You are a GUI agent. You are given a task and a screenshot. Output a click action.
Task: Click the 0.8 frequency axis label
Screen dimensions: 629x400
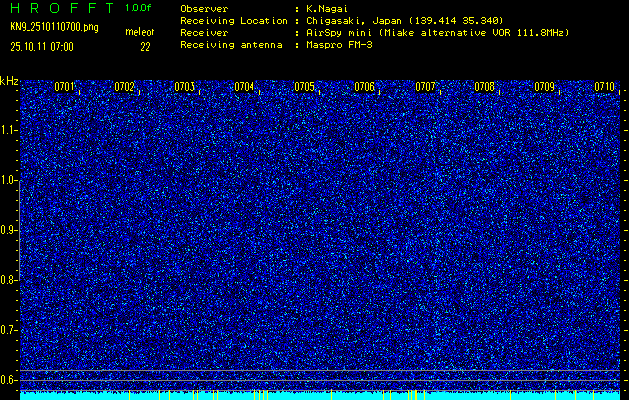[9, 280]
